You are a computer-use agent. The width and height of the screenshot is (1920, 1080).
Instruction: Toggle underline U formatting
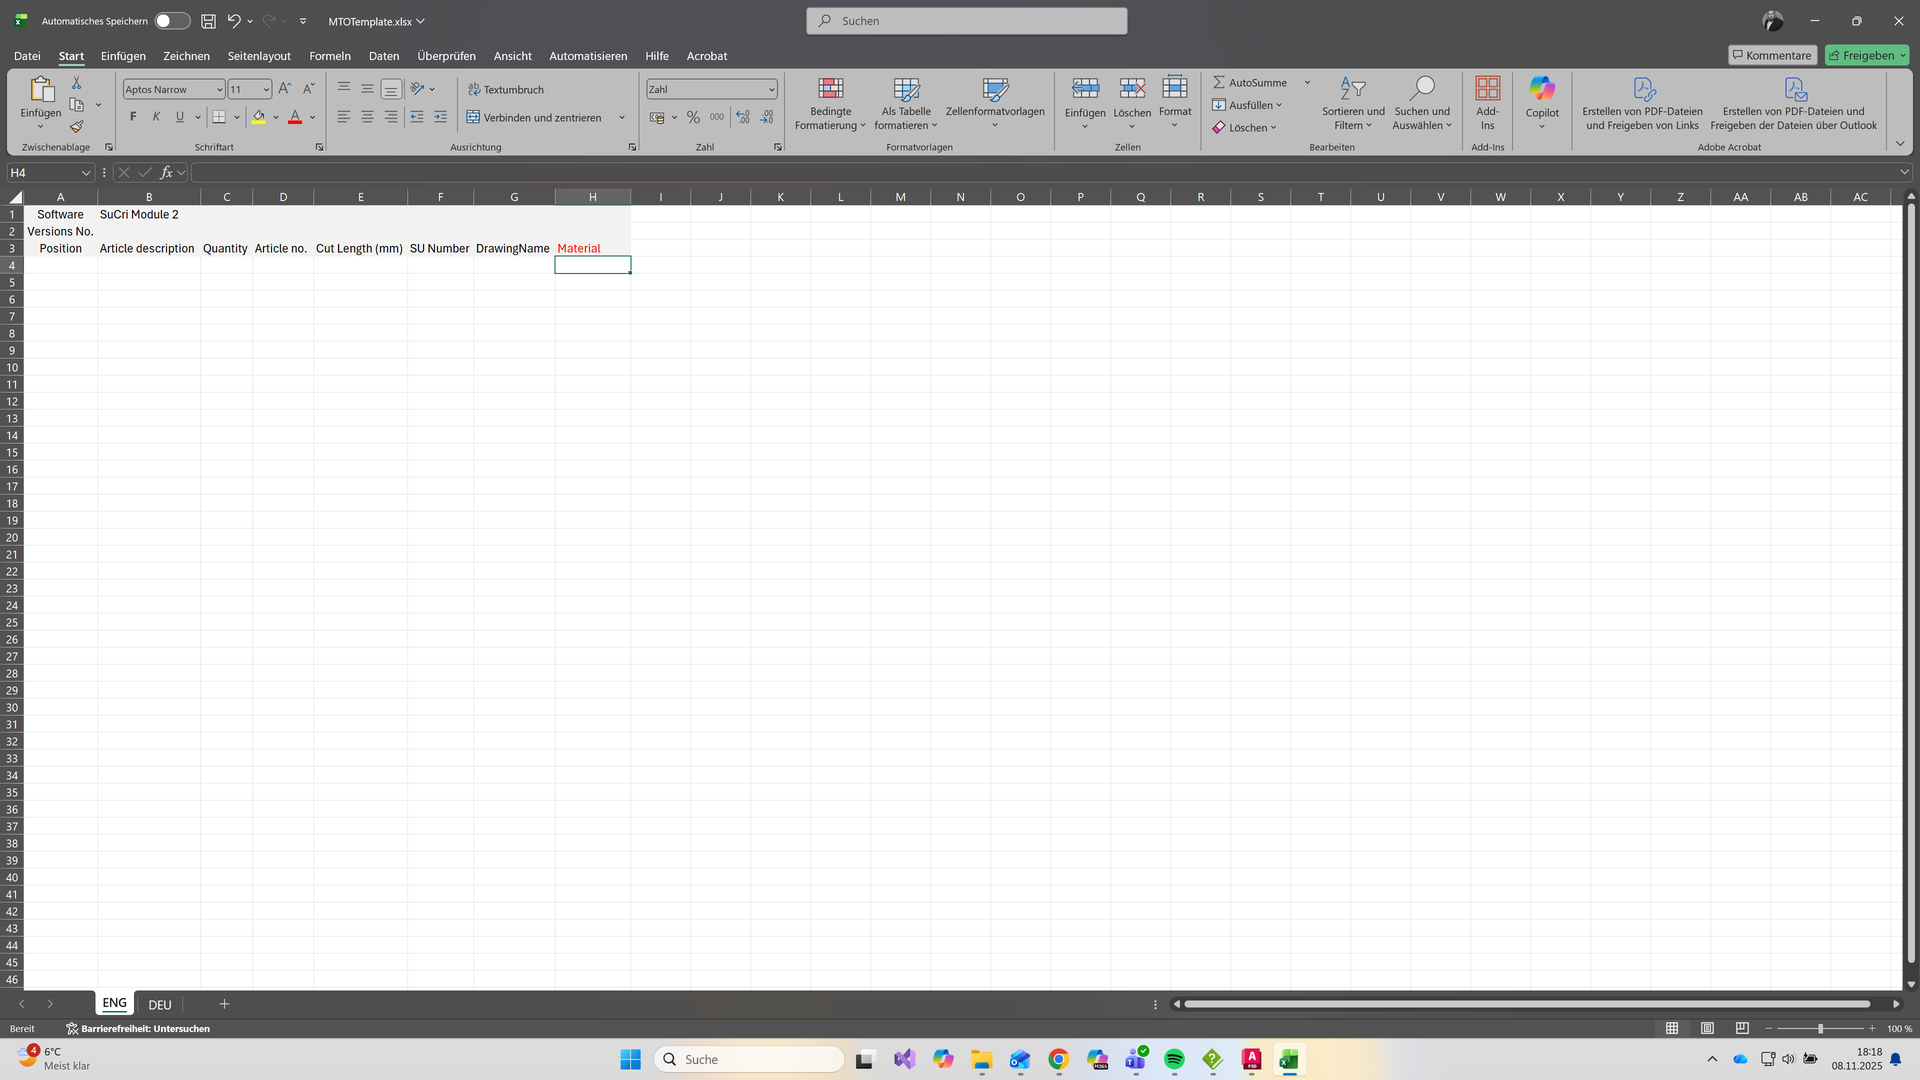[x=180, y=117]
